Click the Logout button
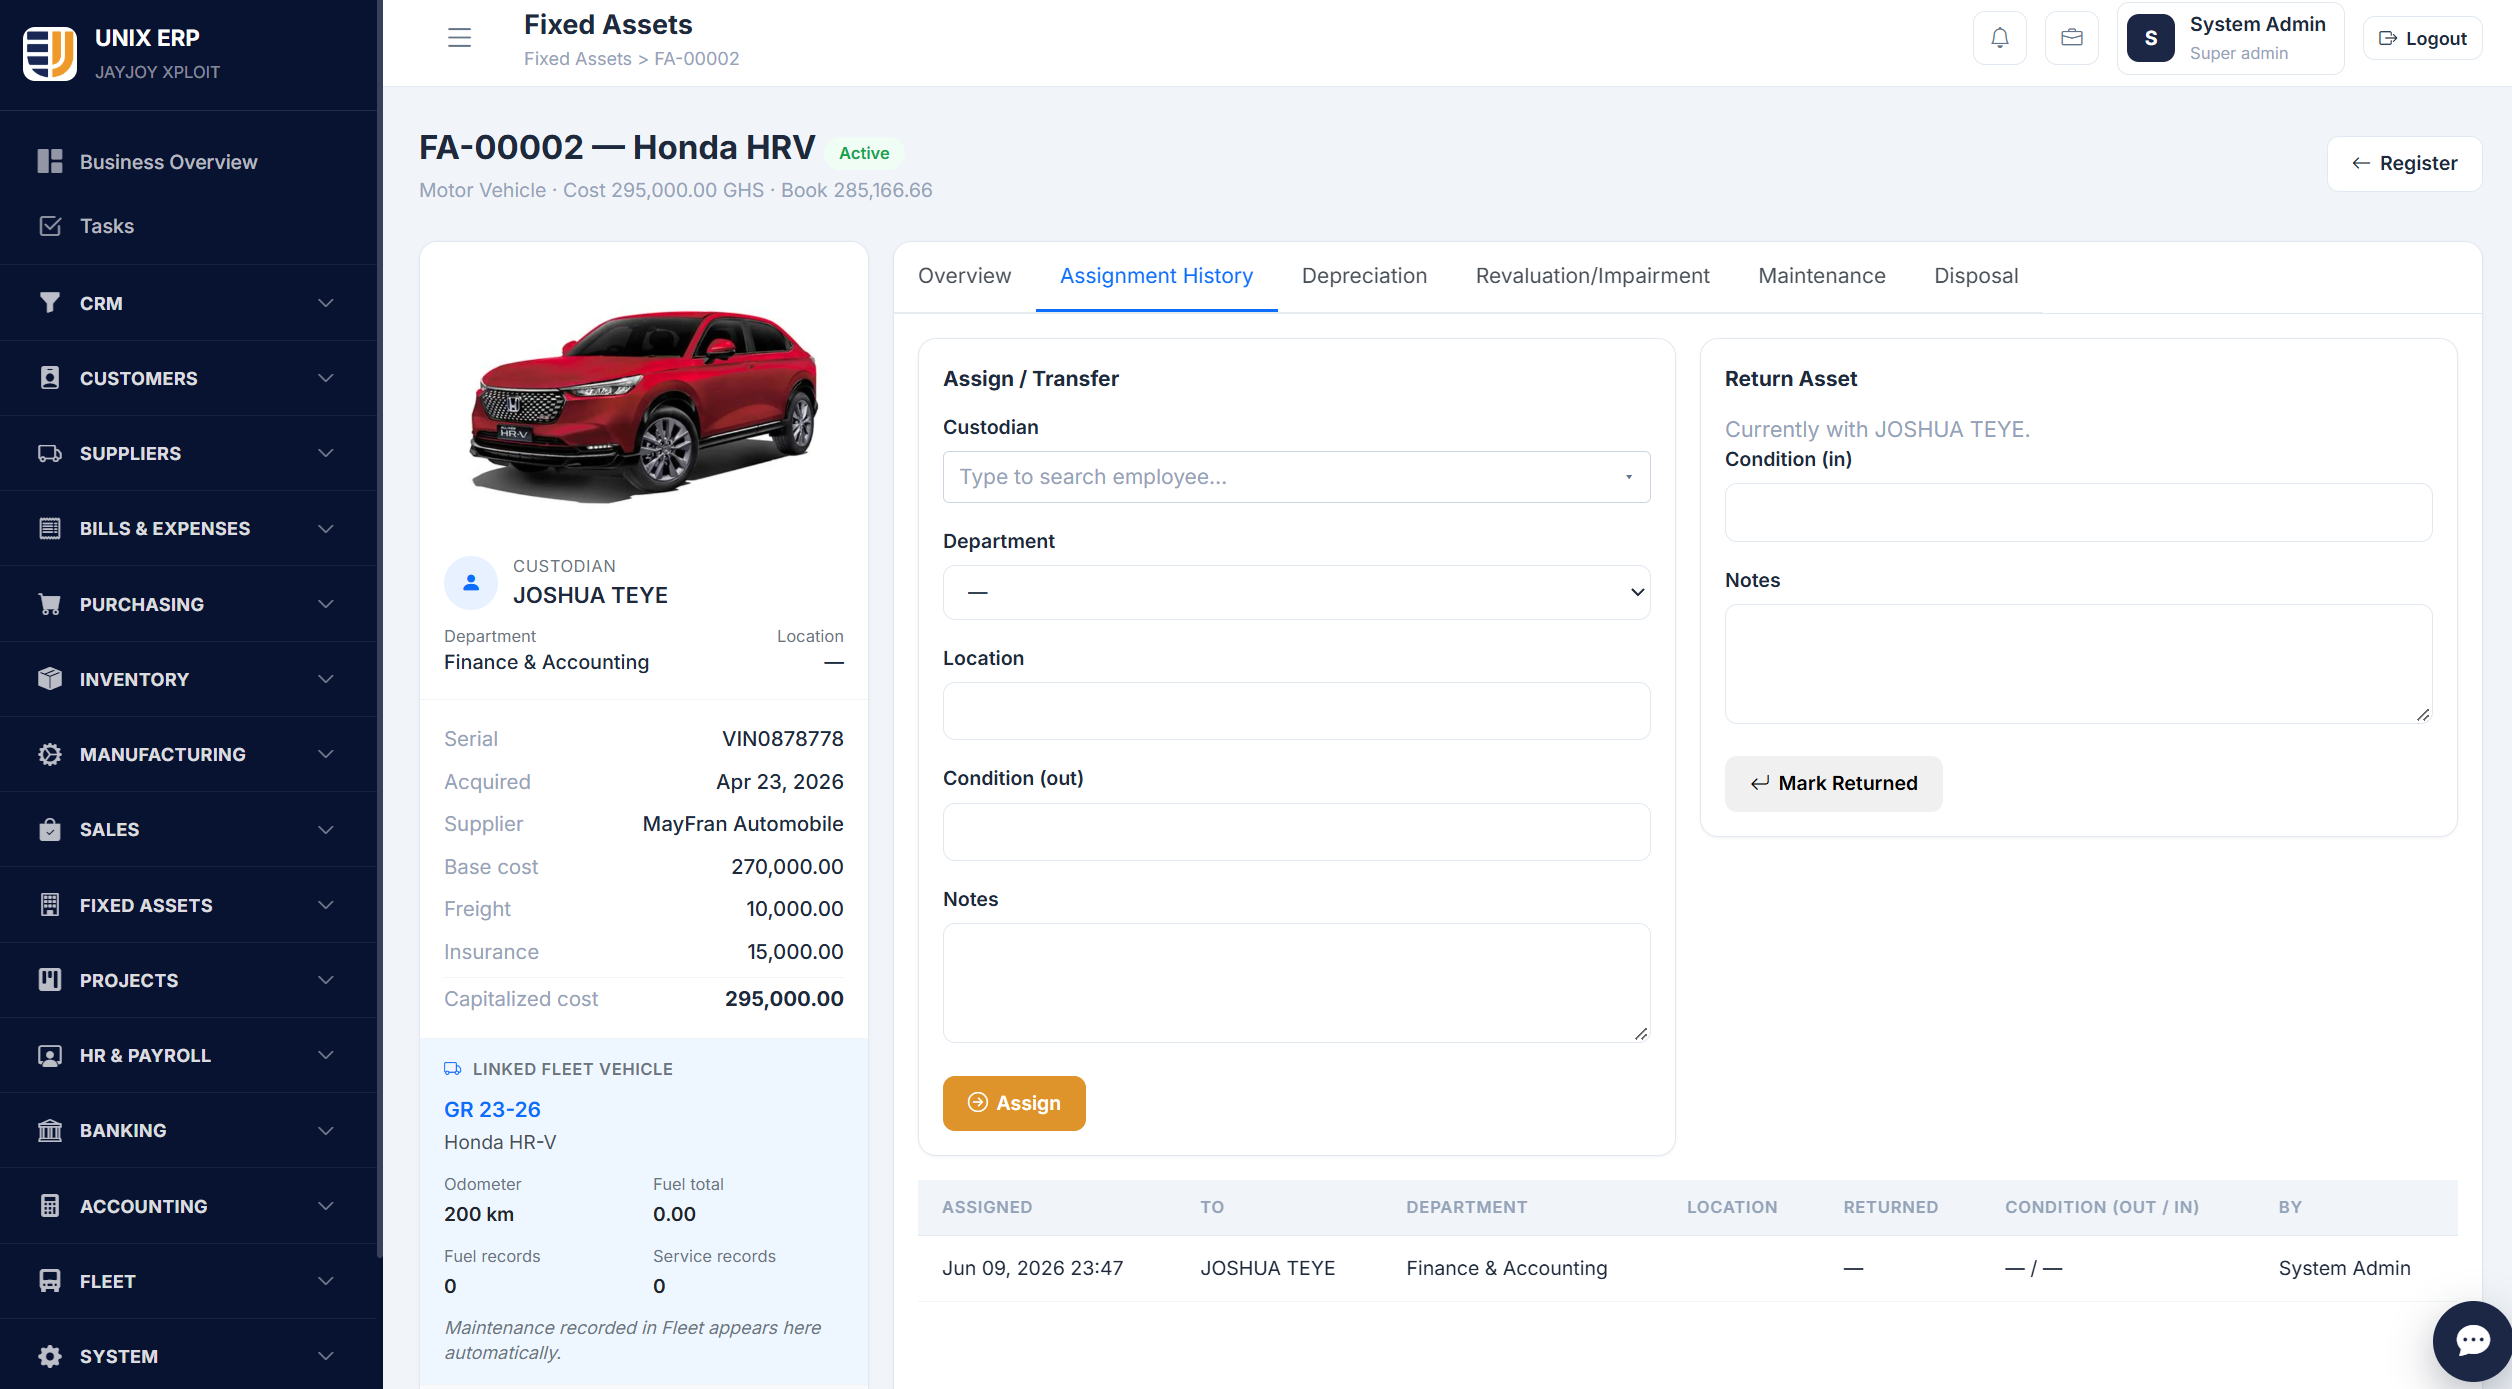The image size is (2512, 1389). click(x=2422, y=38)
